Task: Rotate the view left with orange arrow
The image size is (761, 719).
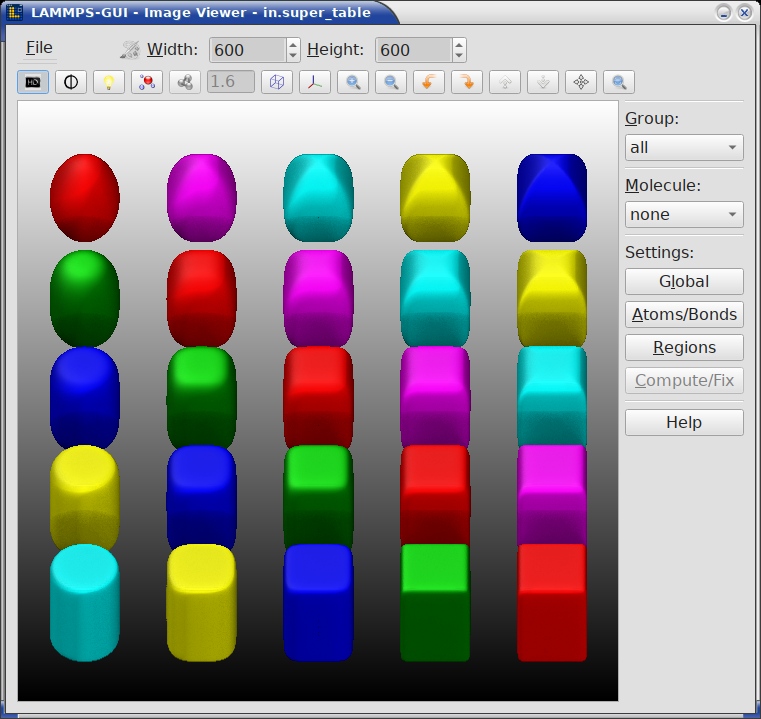Action: point(429,82)
